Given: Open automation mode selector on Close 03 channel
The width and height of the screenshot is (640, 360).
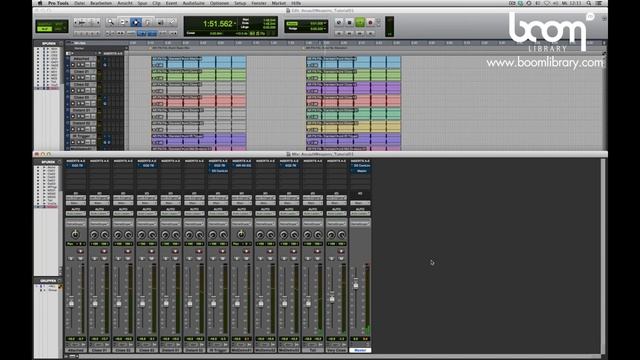Looking at the screenshot, I should (x=147, y=213).
